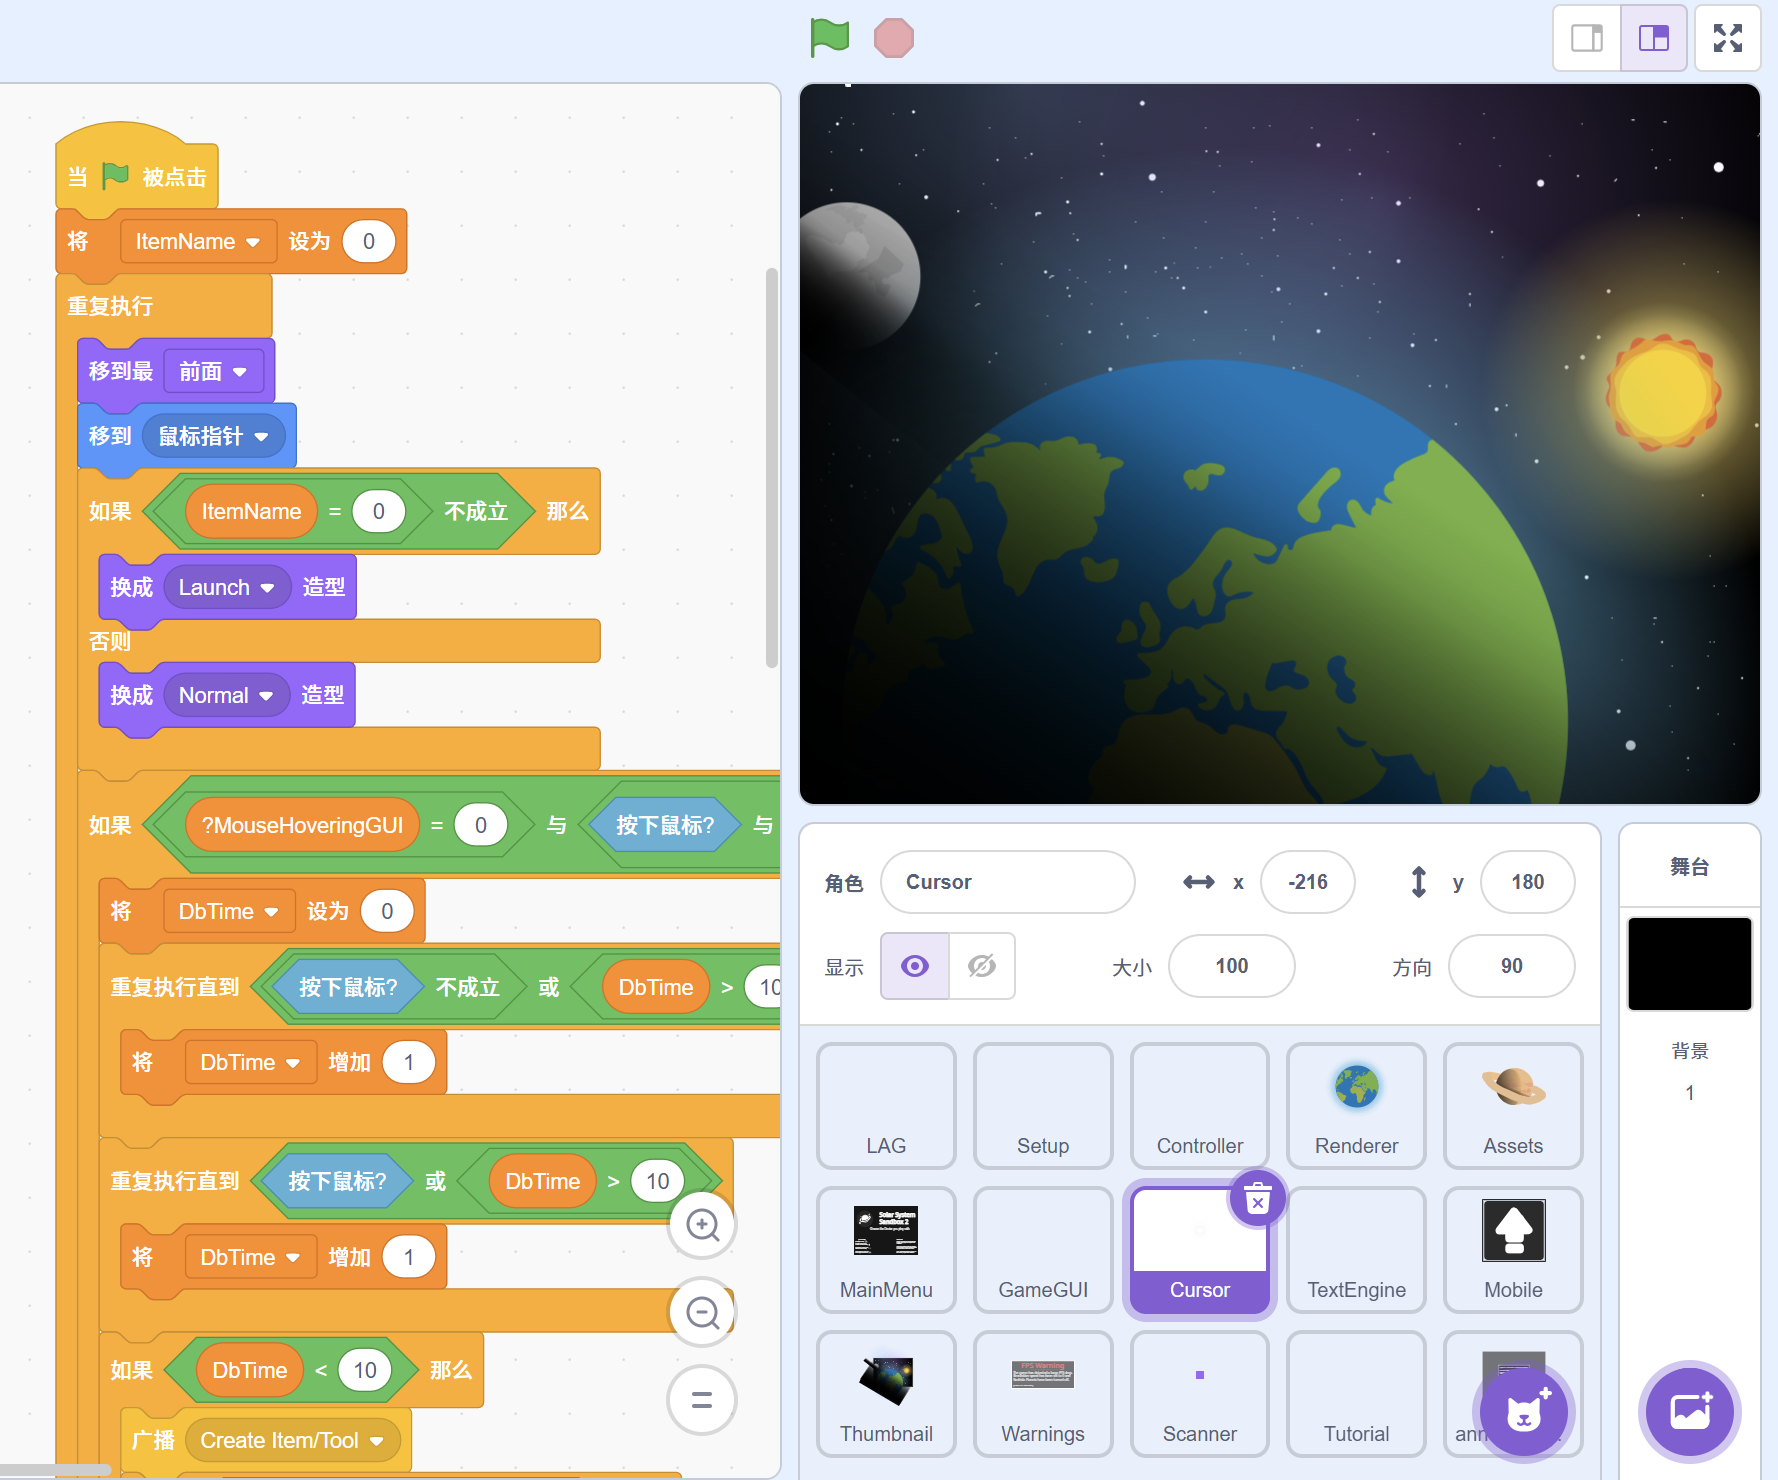Show the sprite using the eye icon
This screenshot has width=1778, height=1480.
click(914, 966)
